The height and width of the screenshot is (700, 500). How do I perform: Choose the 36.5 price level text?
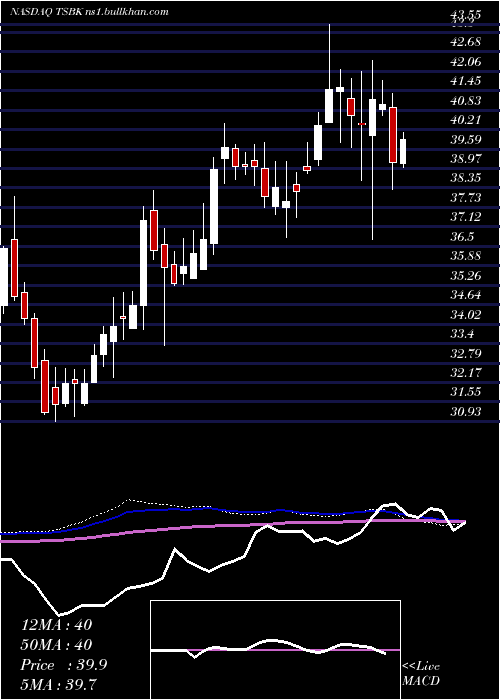click(x=462, y=237)
